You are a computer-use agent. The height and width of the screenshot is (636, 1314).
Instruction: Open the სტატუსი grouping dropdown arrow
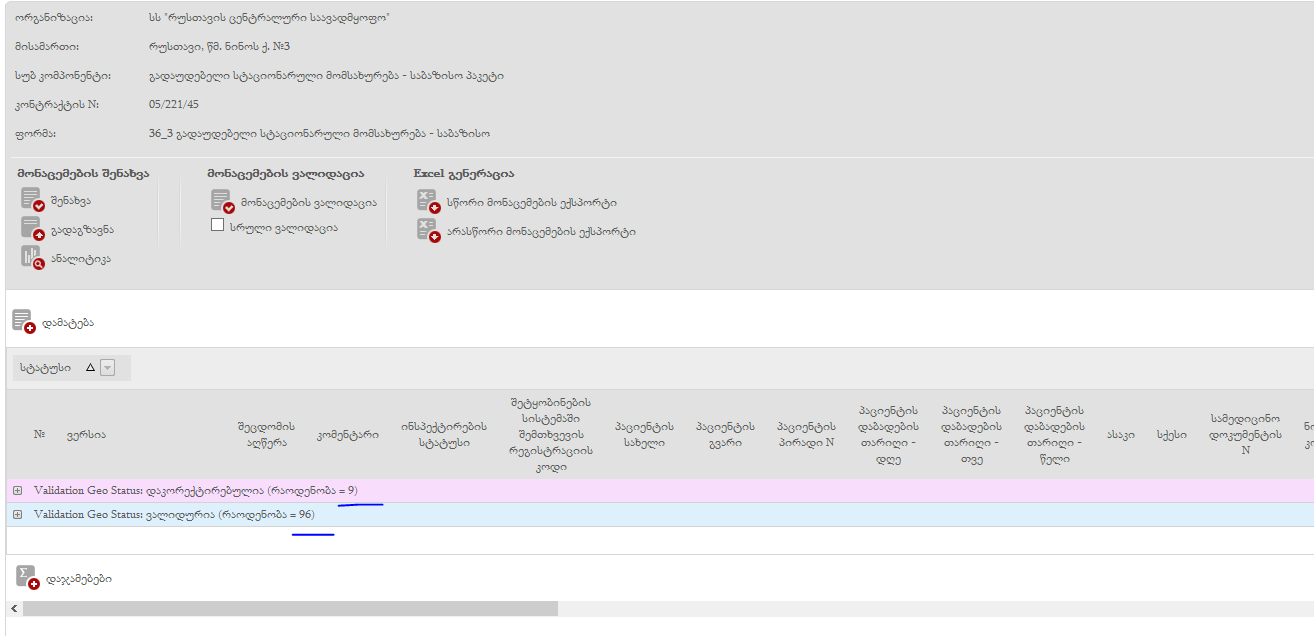(x=108, y=368)
